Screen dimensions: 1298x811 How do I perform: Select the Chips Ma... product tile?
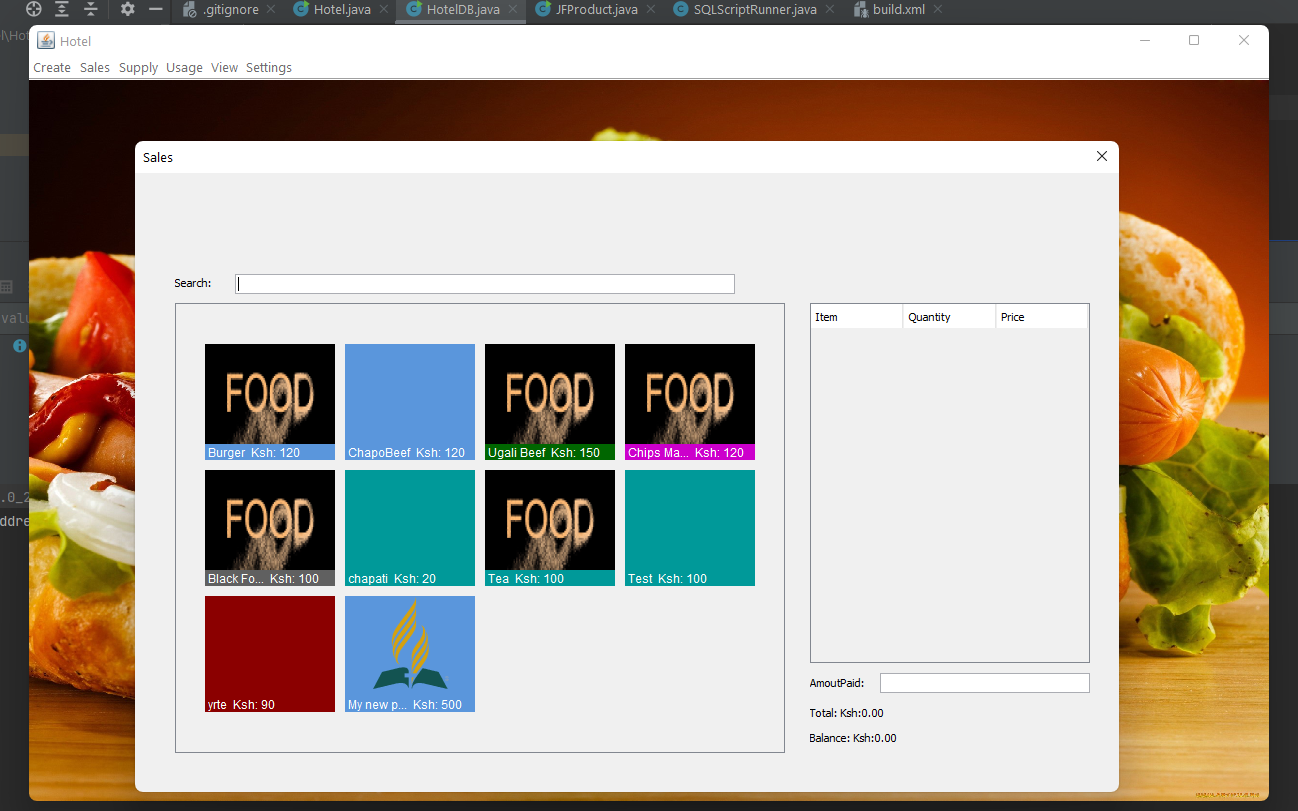coord(690,402)
